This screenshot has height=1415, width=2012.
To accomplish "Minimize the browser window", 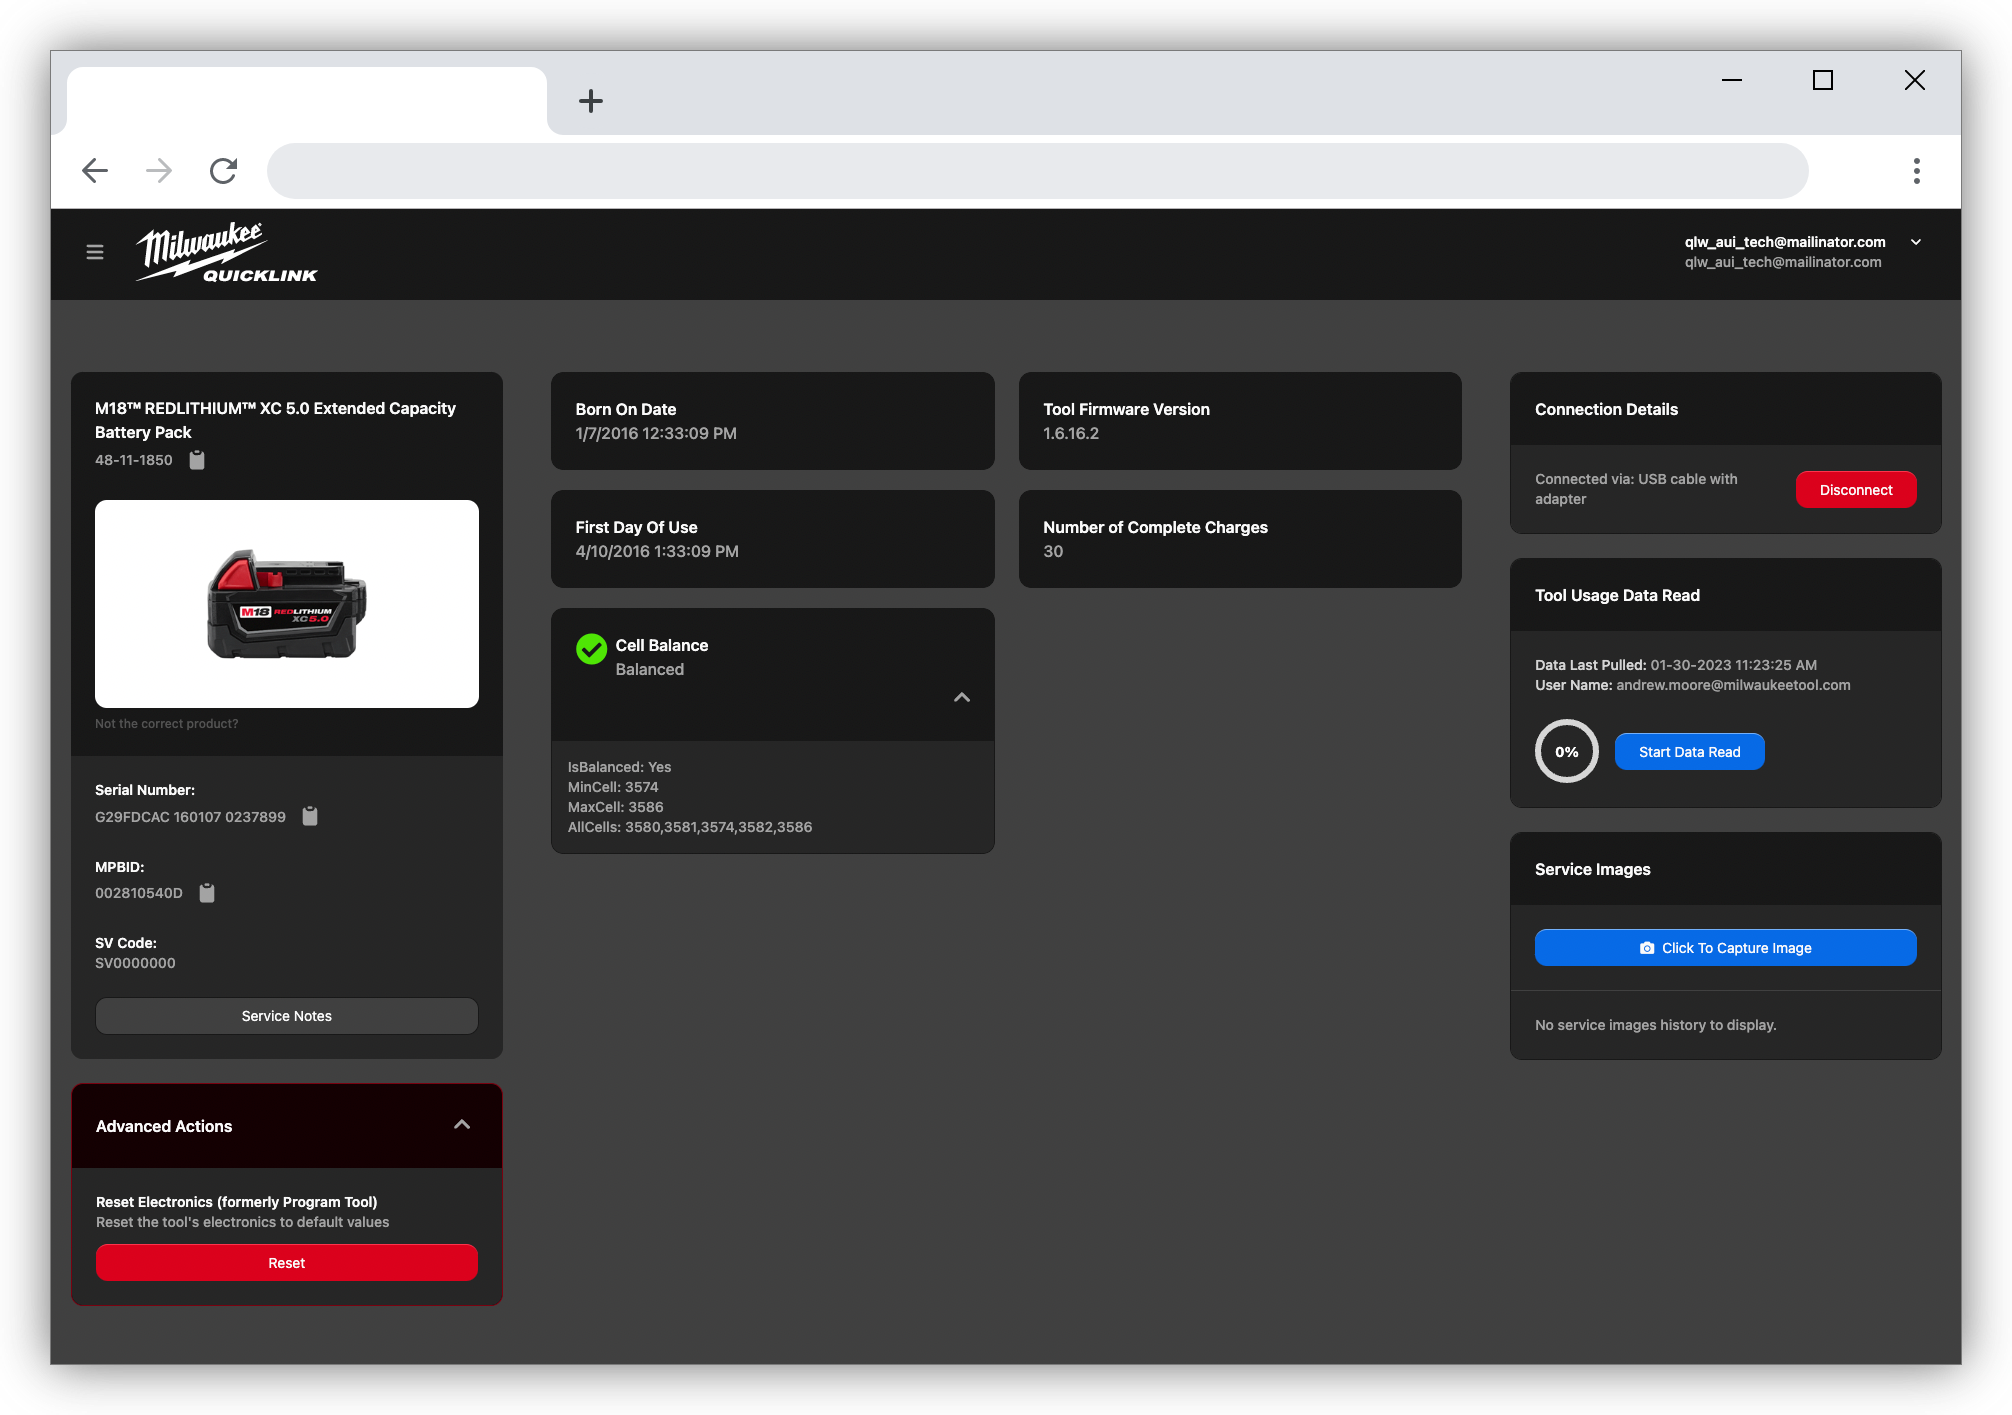I will (x=1732, y=80).
